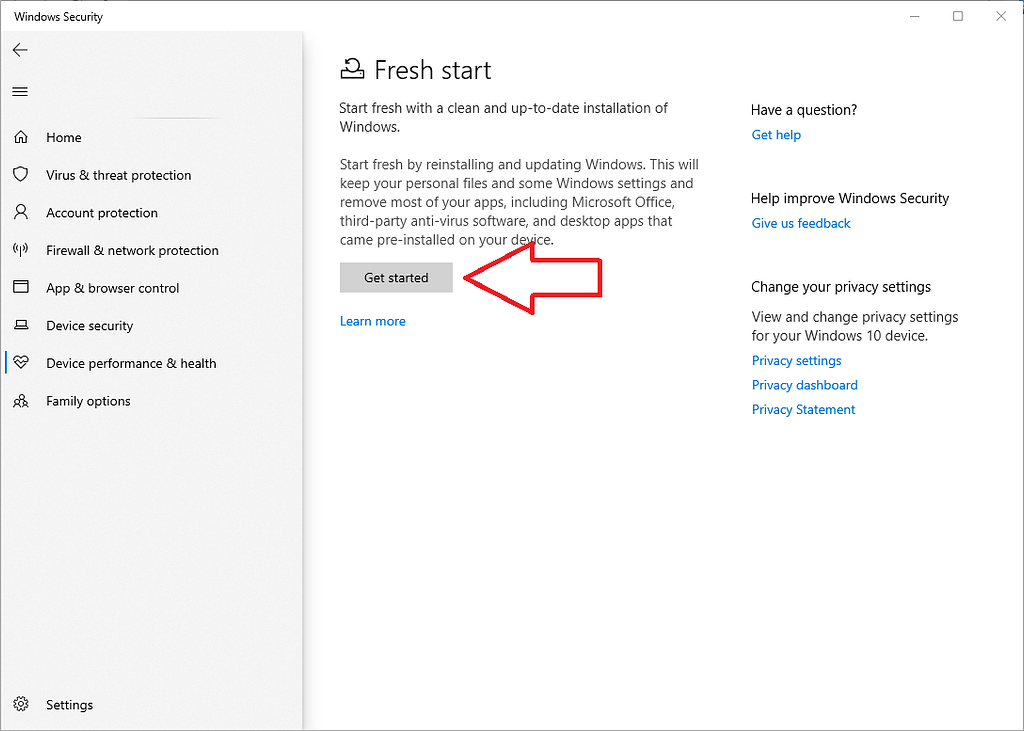Click the Device security laptop icon
The width and height of the screenshot is (1024, 731).
[x=21, y=325]
